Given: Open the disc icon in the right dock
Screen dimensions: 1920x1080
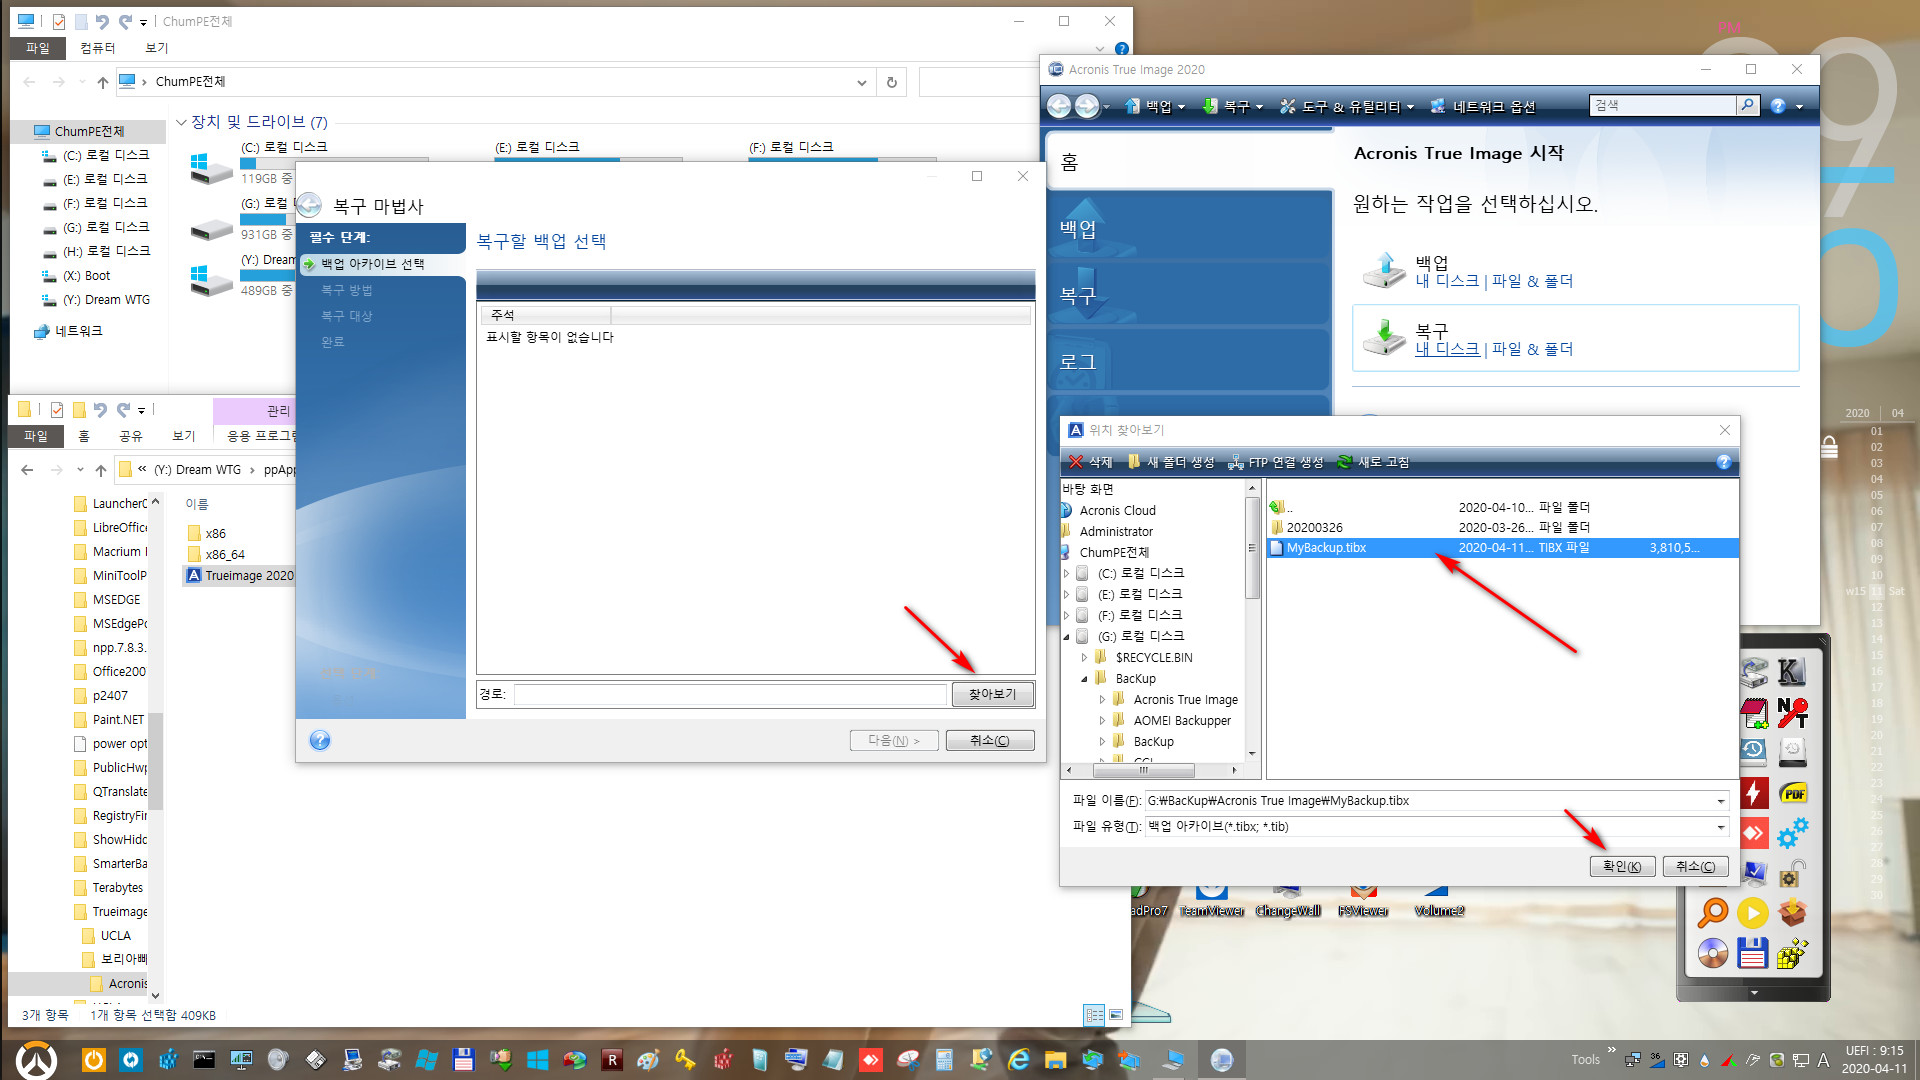Looking at the screenshot, I should click(x=1712, y=953).
